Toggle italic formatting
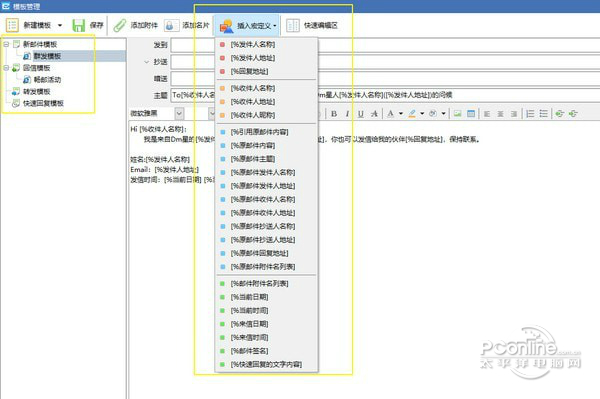600x399 pixels. click(347, 114)
